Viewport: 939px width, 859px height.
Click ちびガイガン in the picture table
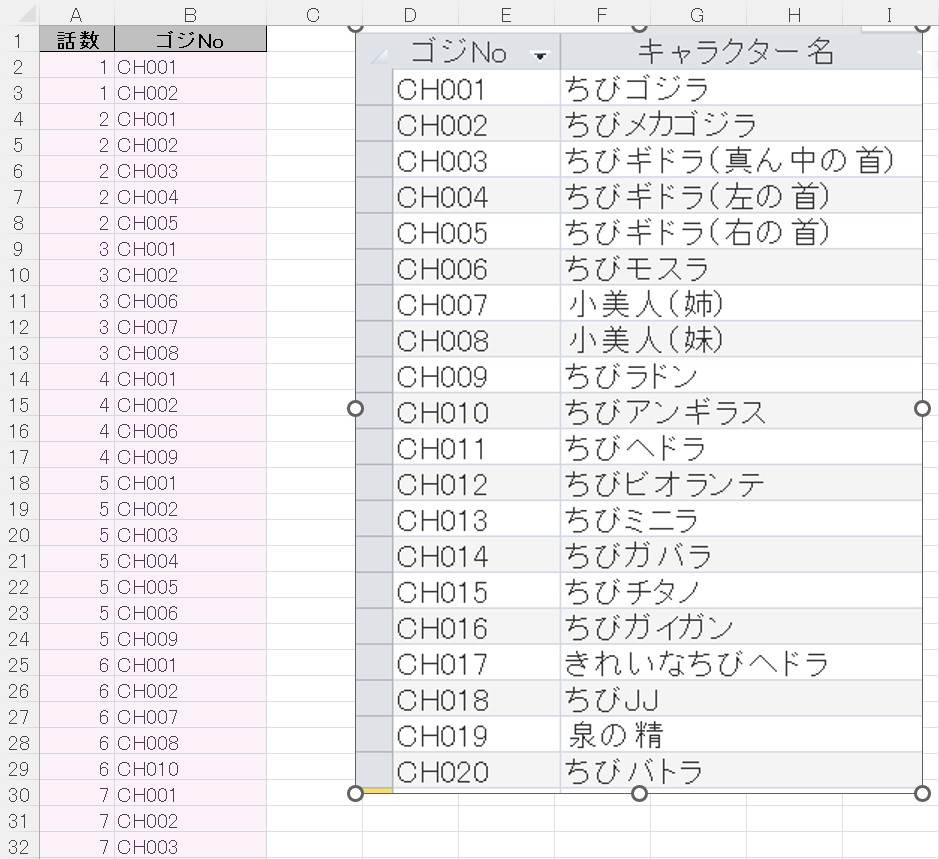click(649, 628)
